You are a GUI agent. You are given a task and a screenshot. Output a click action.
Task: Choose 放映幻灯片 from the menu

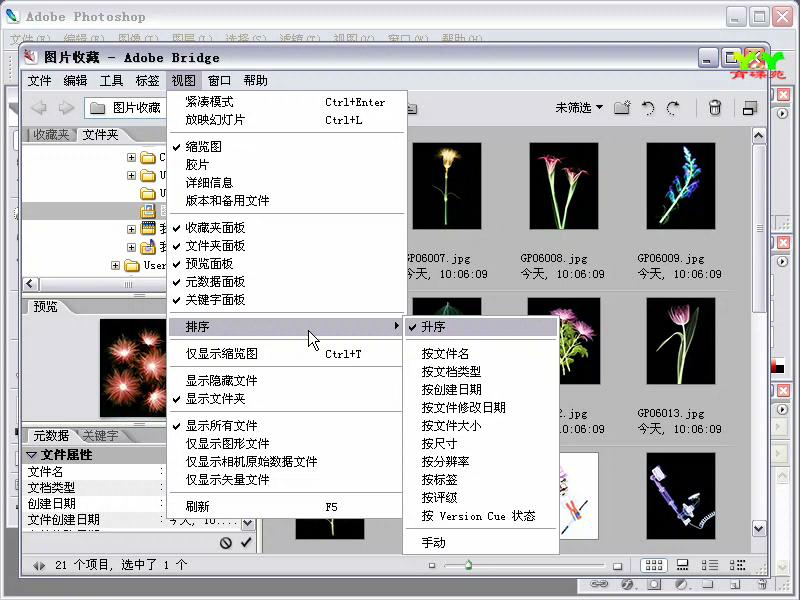pos(288,120)
